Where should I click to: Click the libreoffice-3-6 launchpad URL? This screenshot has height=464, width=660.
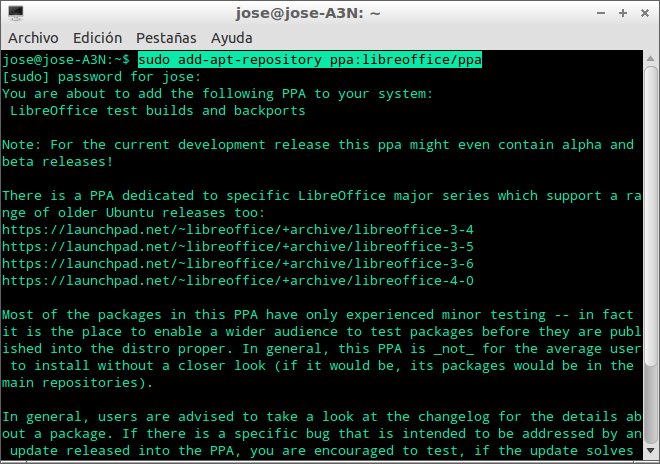click(x=238, y=264)
